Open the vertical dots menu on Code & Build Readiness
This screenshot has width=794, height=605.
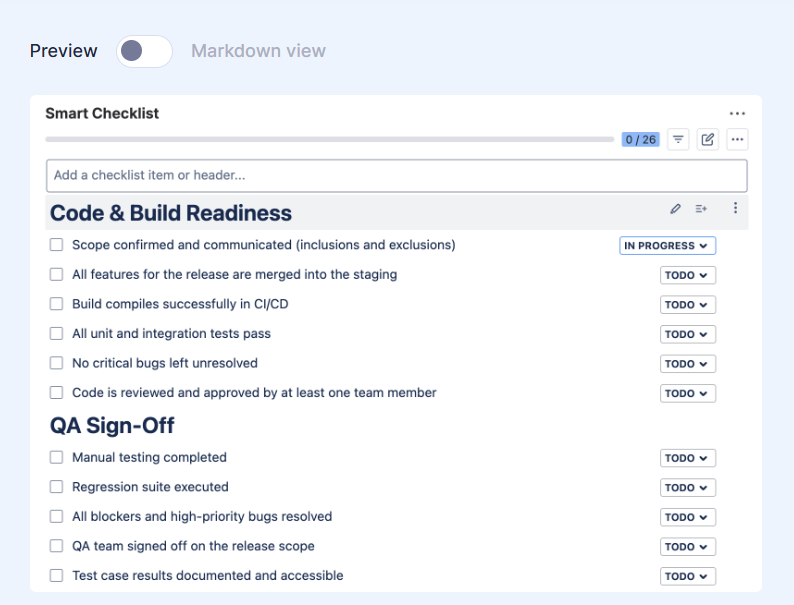coord(735,209)
